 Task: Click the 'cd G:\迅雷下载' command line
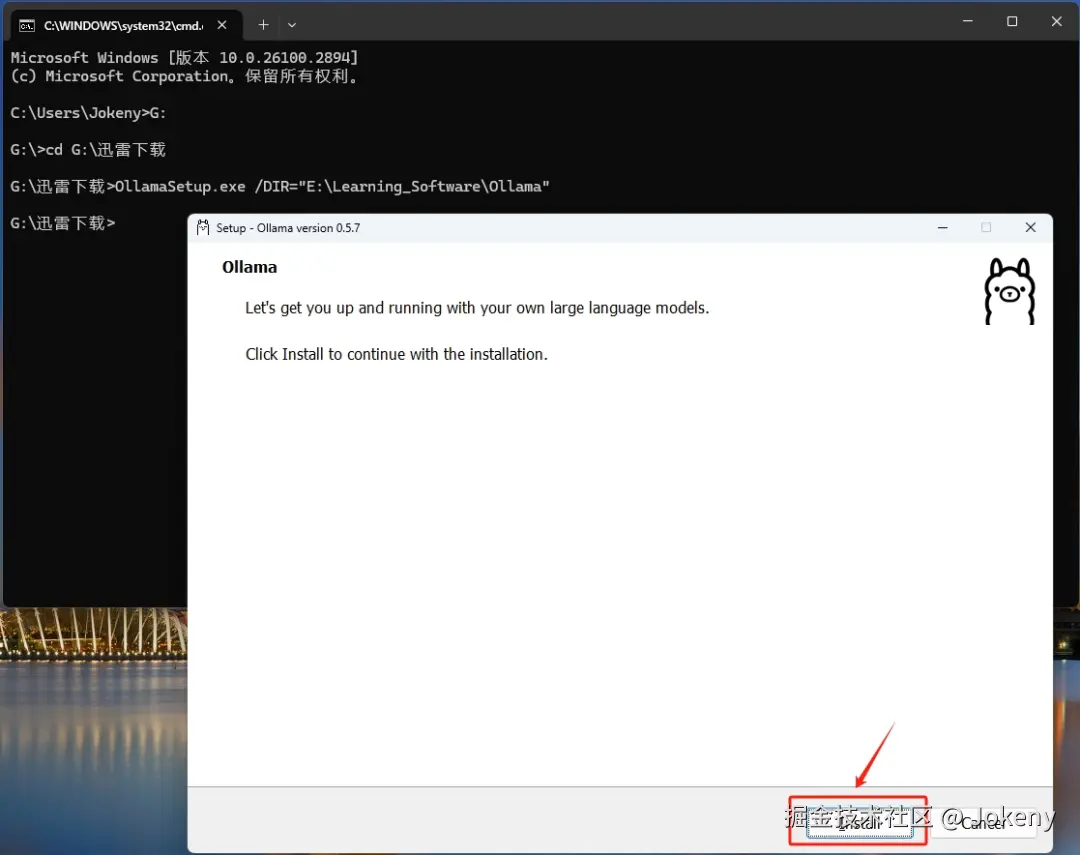point(88,150)
